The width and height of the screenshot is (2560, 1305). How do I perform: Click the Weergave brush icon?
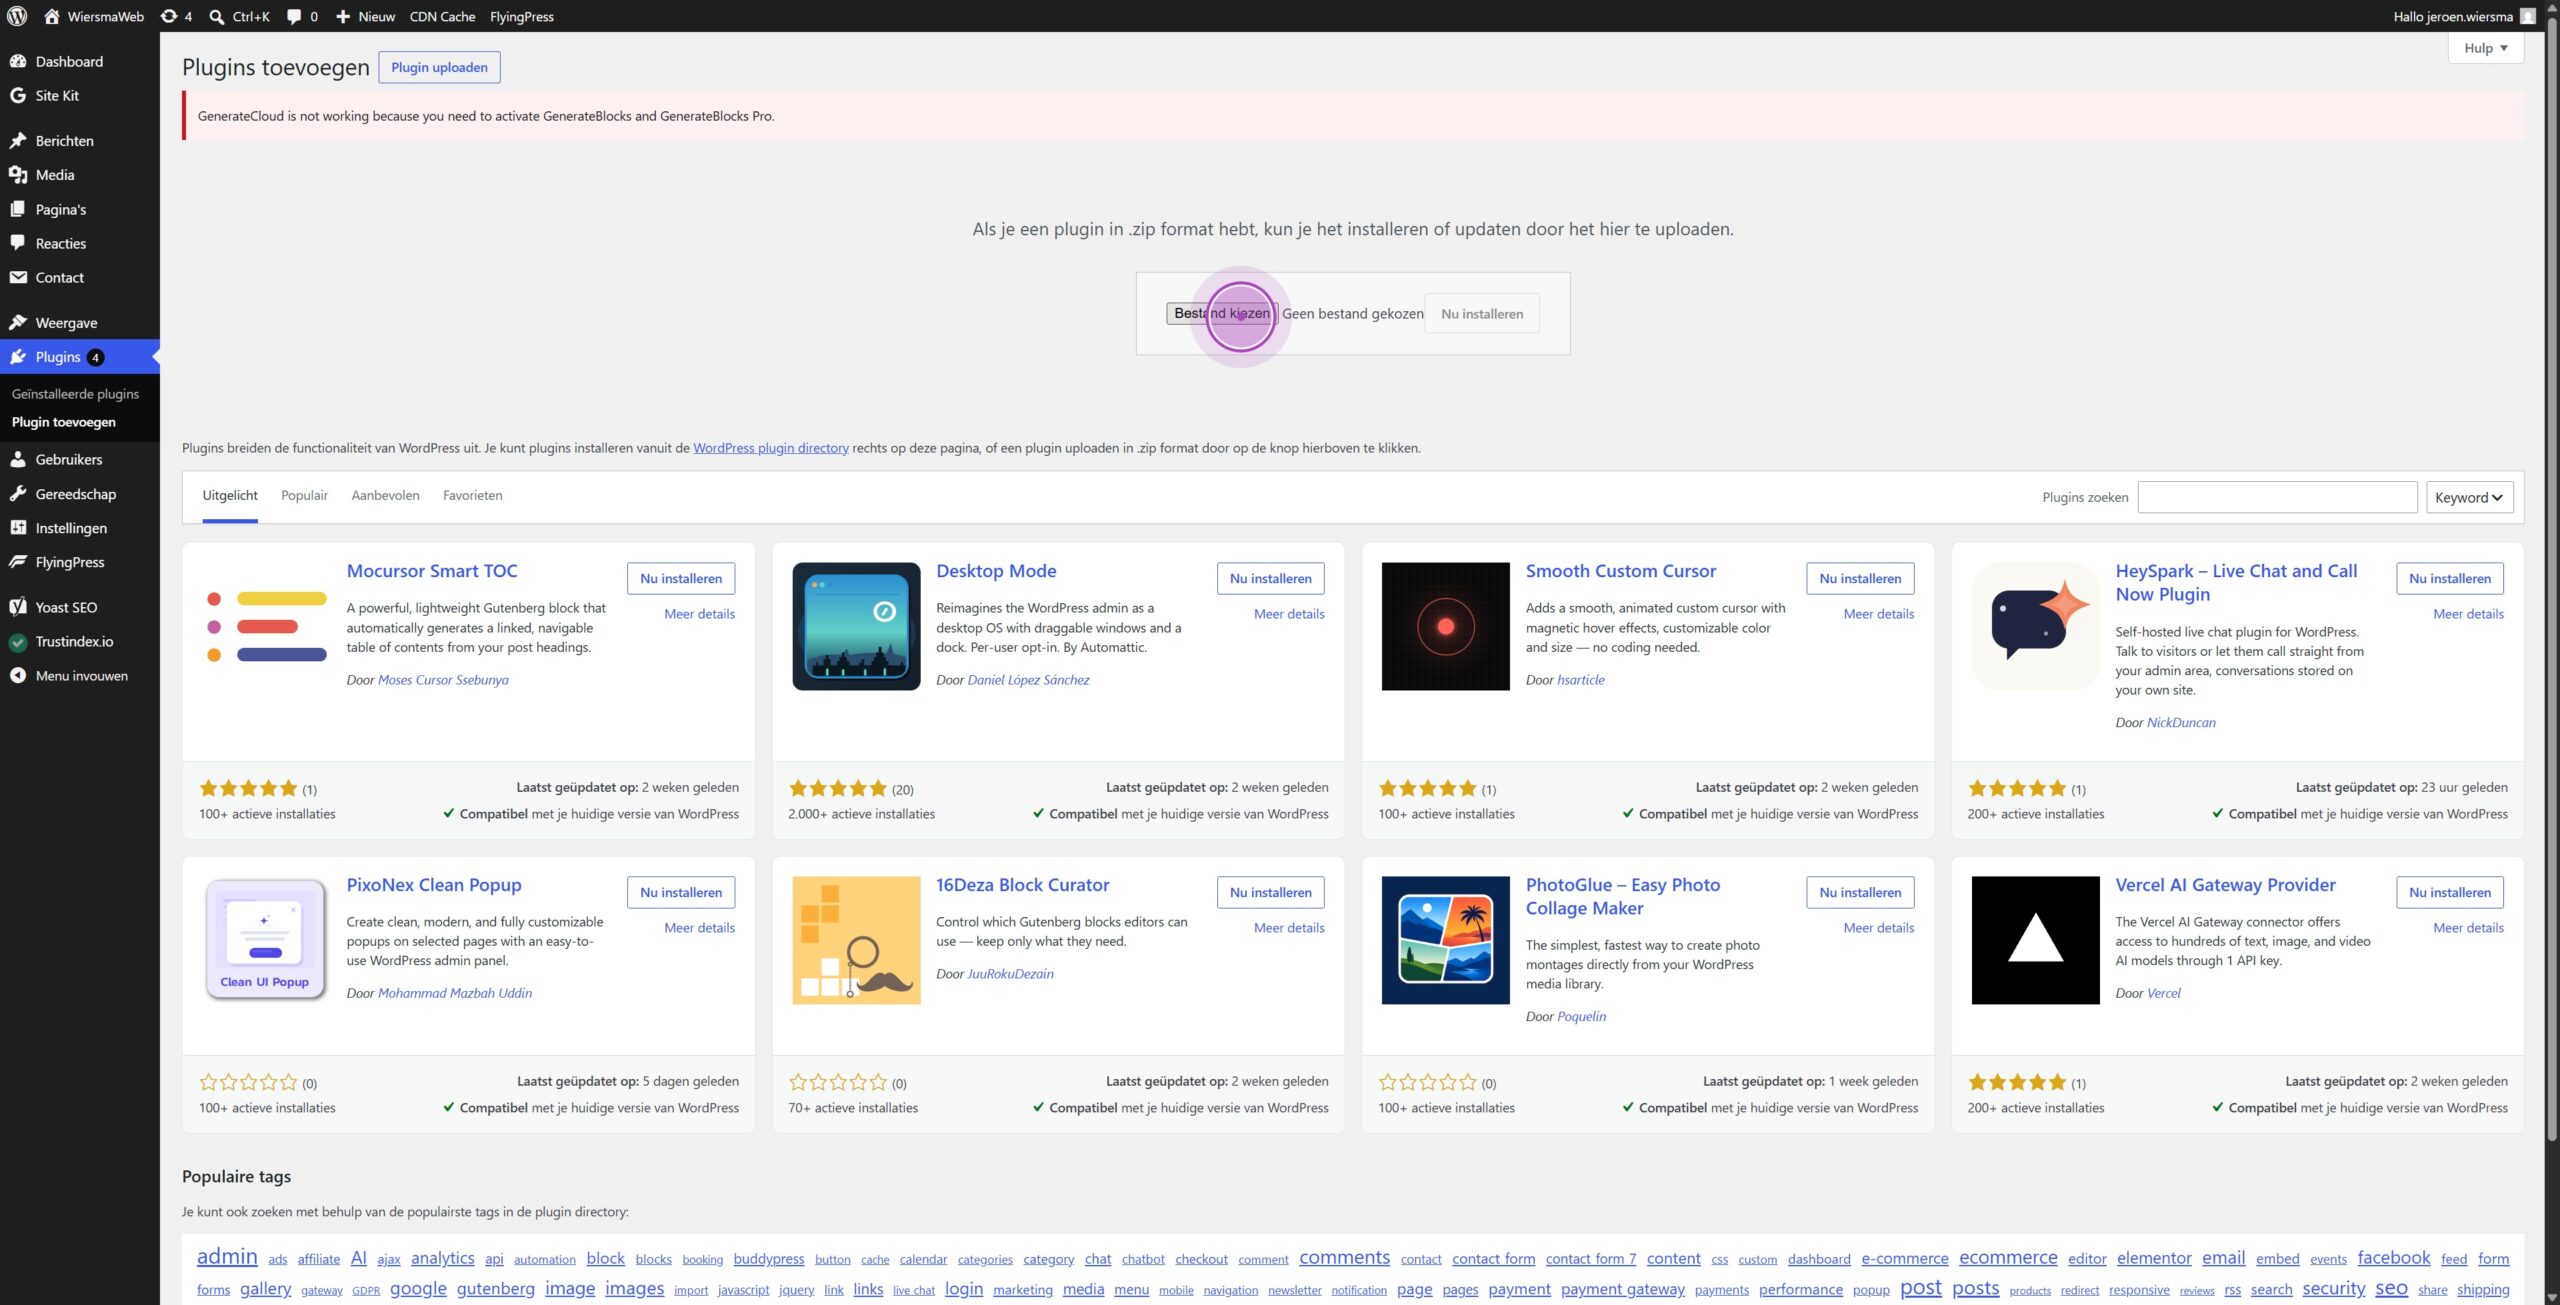[18, 322]
